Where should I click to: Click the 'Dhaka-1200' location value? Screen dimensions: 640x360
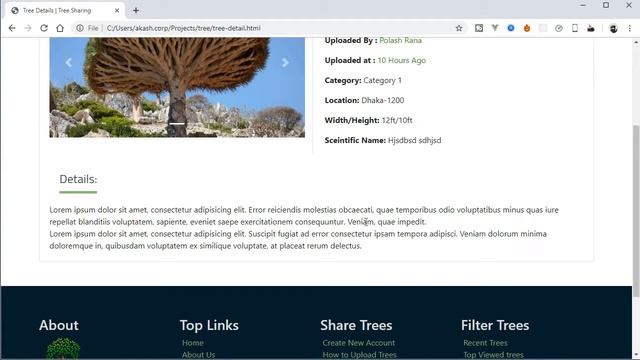[383, 100]
